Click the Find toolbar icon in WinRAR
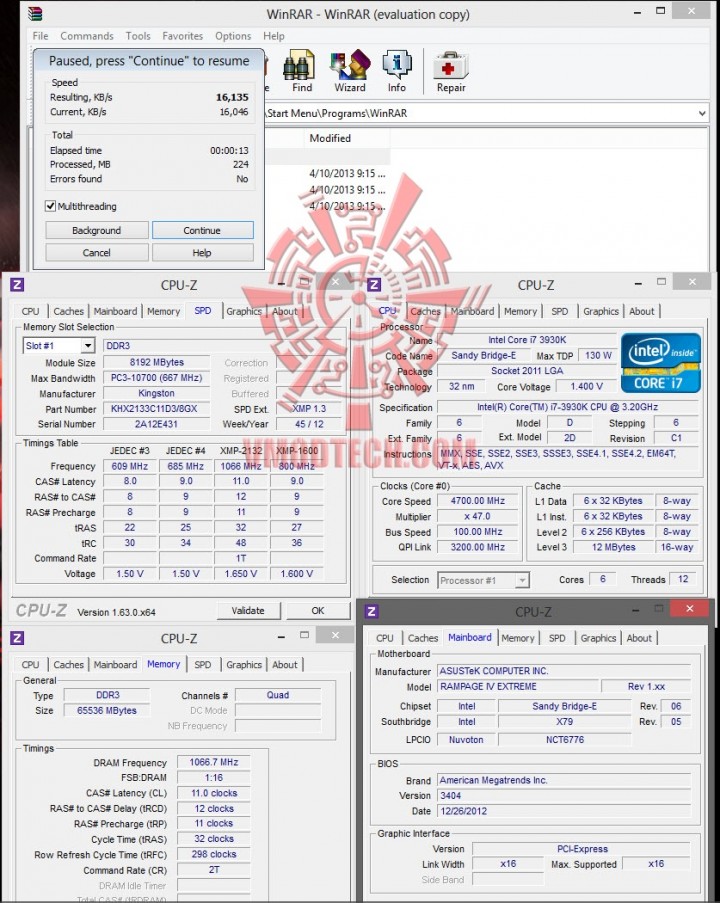720x903 pixels. (301, 71)
